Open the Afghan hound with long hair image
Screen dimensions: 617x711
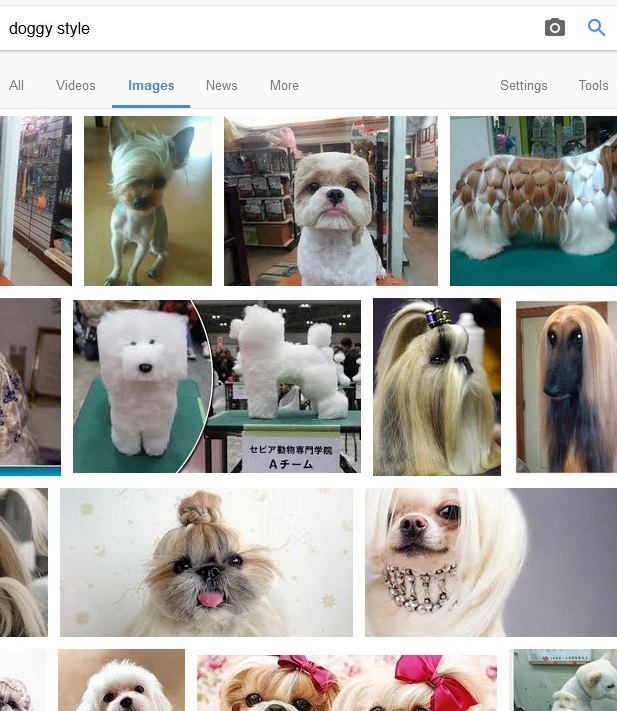tap(567, 387)
